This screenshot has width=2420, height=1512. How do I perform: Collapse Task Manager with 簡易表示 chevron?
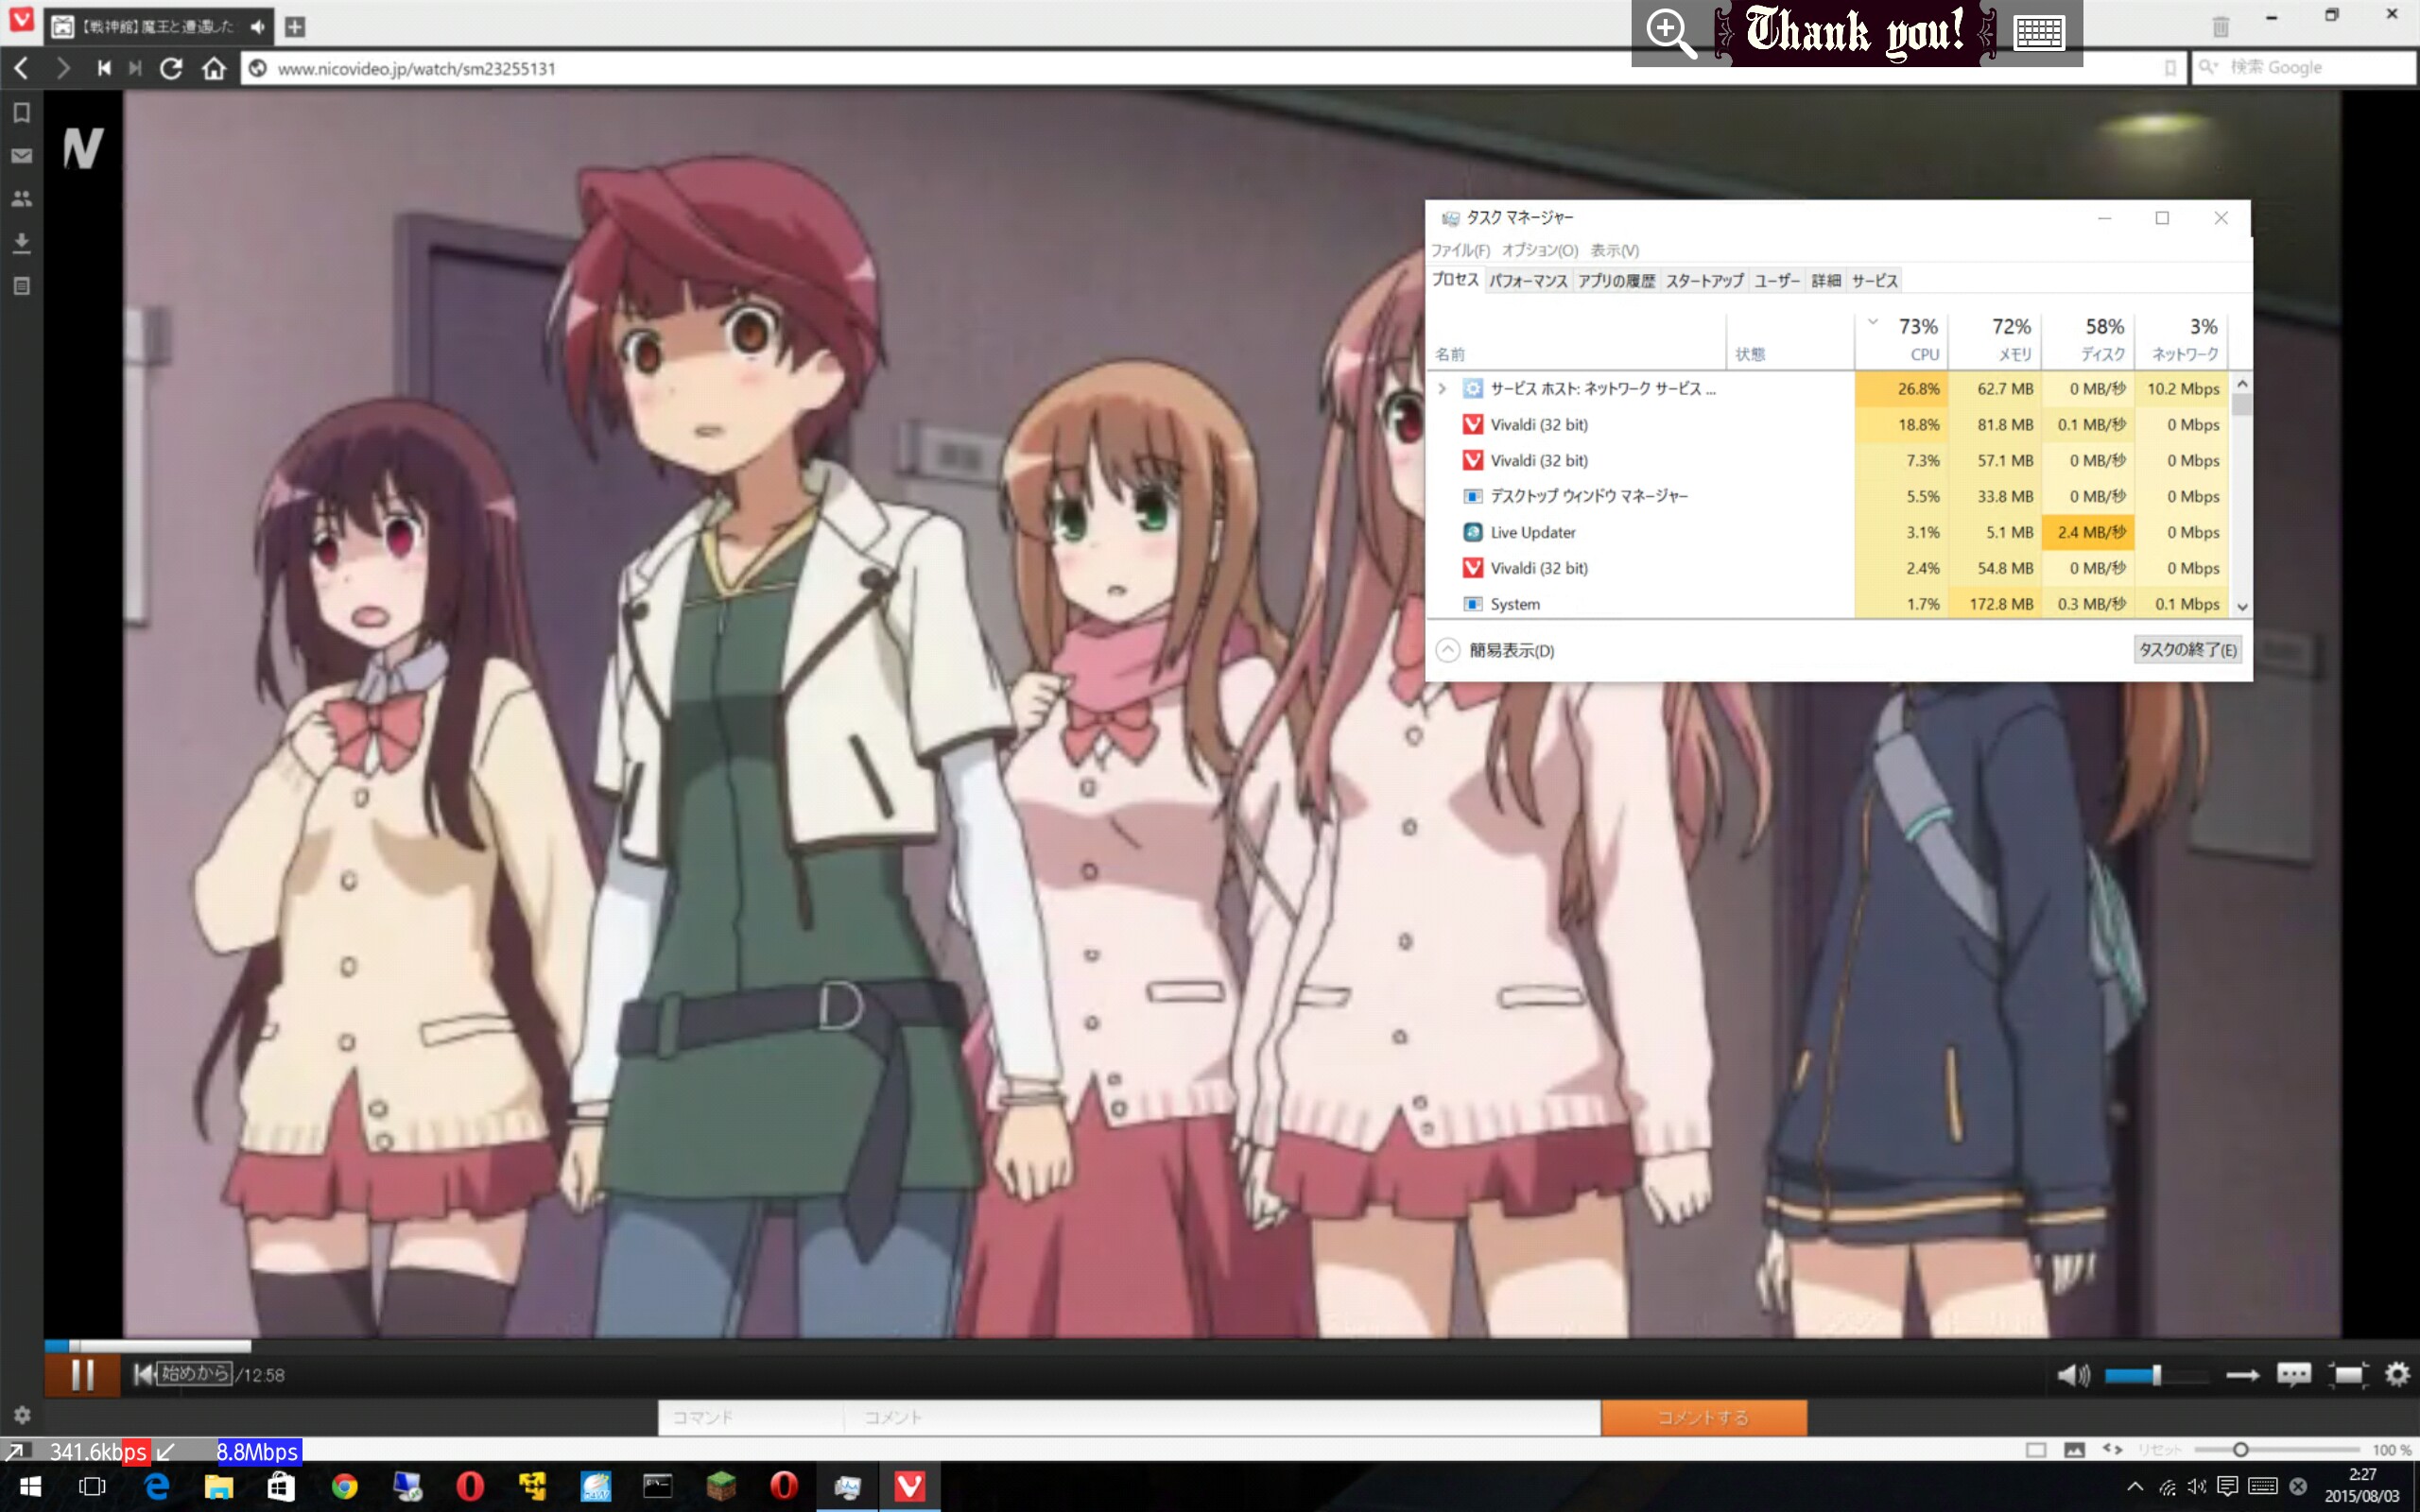pyautogui.click(x=1447, y=650)
